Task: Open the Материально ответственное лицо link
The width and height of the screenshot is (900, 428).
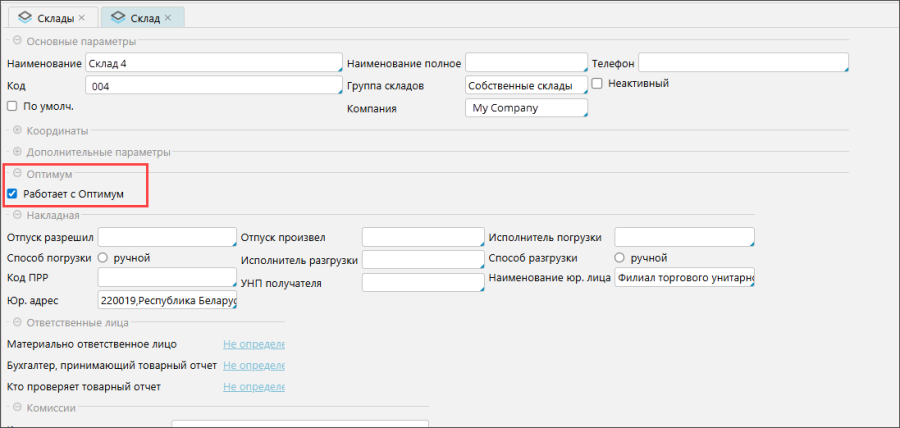Action: pos(255,344)
